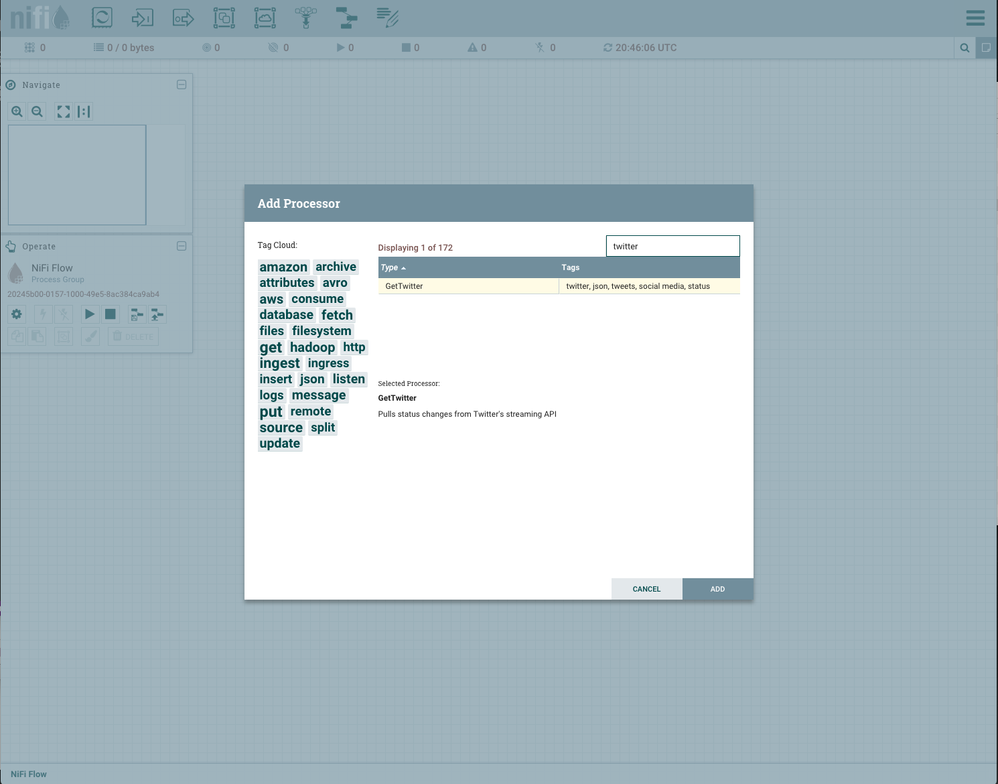This screenshot has width=998, height=784.
Task: Click the Change Color brush icon
Action: point(90,337)
